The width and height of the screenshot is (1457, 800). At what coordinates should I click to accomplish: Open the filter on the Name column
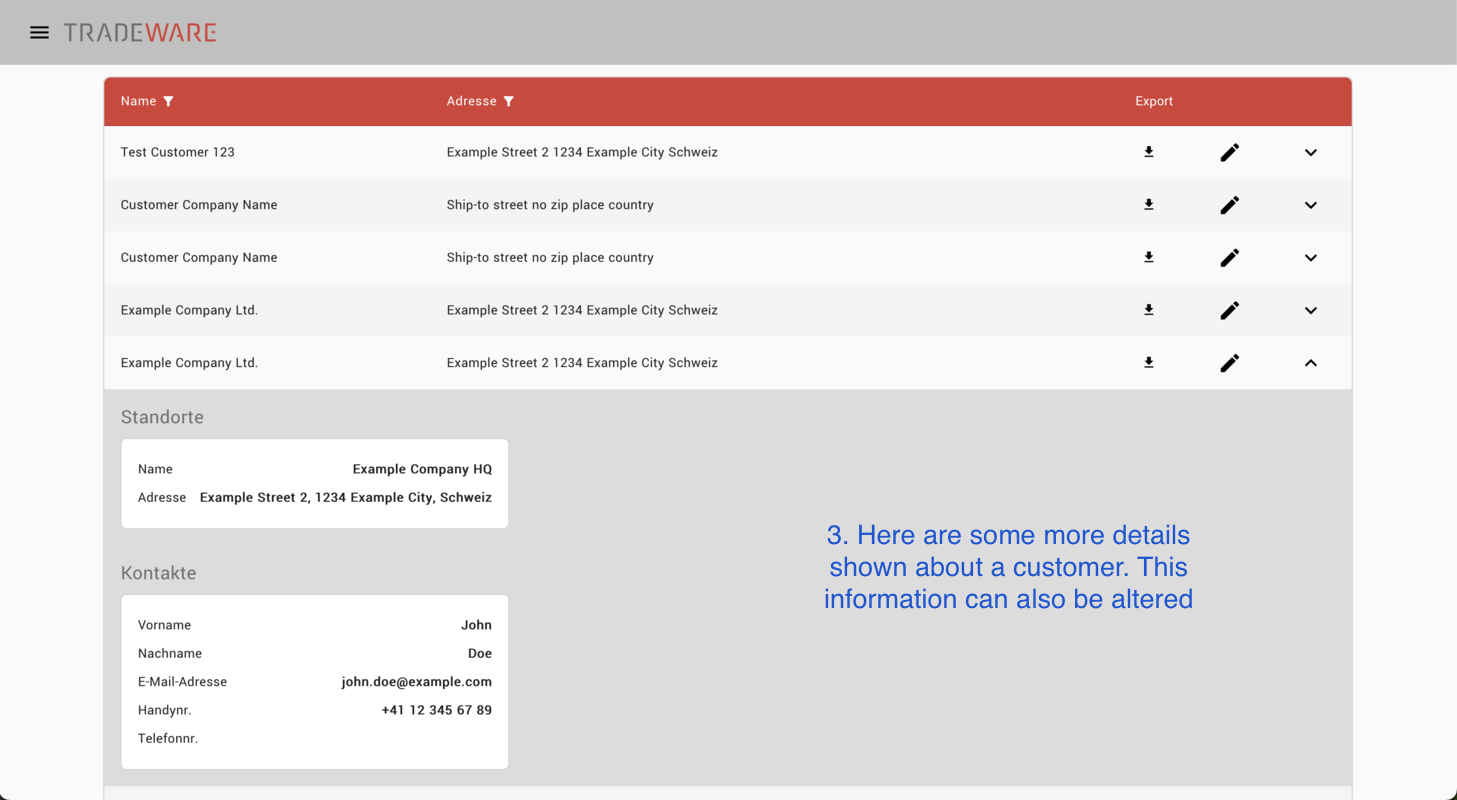pyautogui.click(x=168, y=101)
